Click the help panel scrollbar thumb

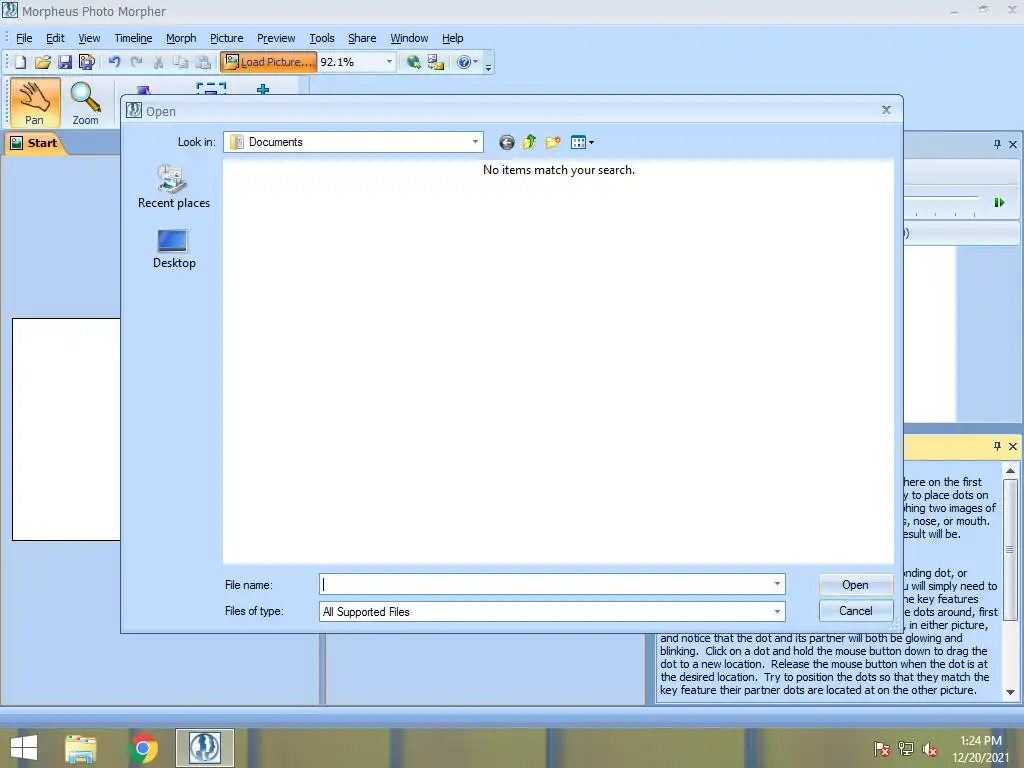(1010, 549)
